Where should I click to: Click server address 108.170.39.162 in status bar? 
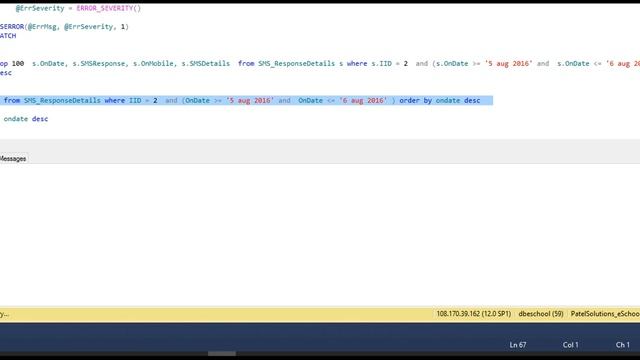point(473,314)
